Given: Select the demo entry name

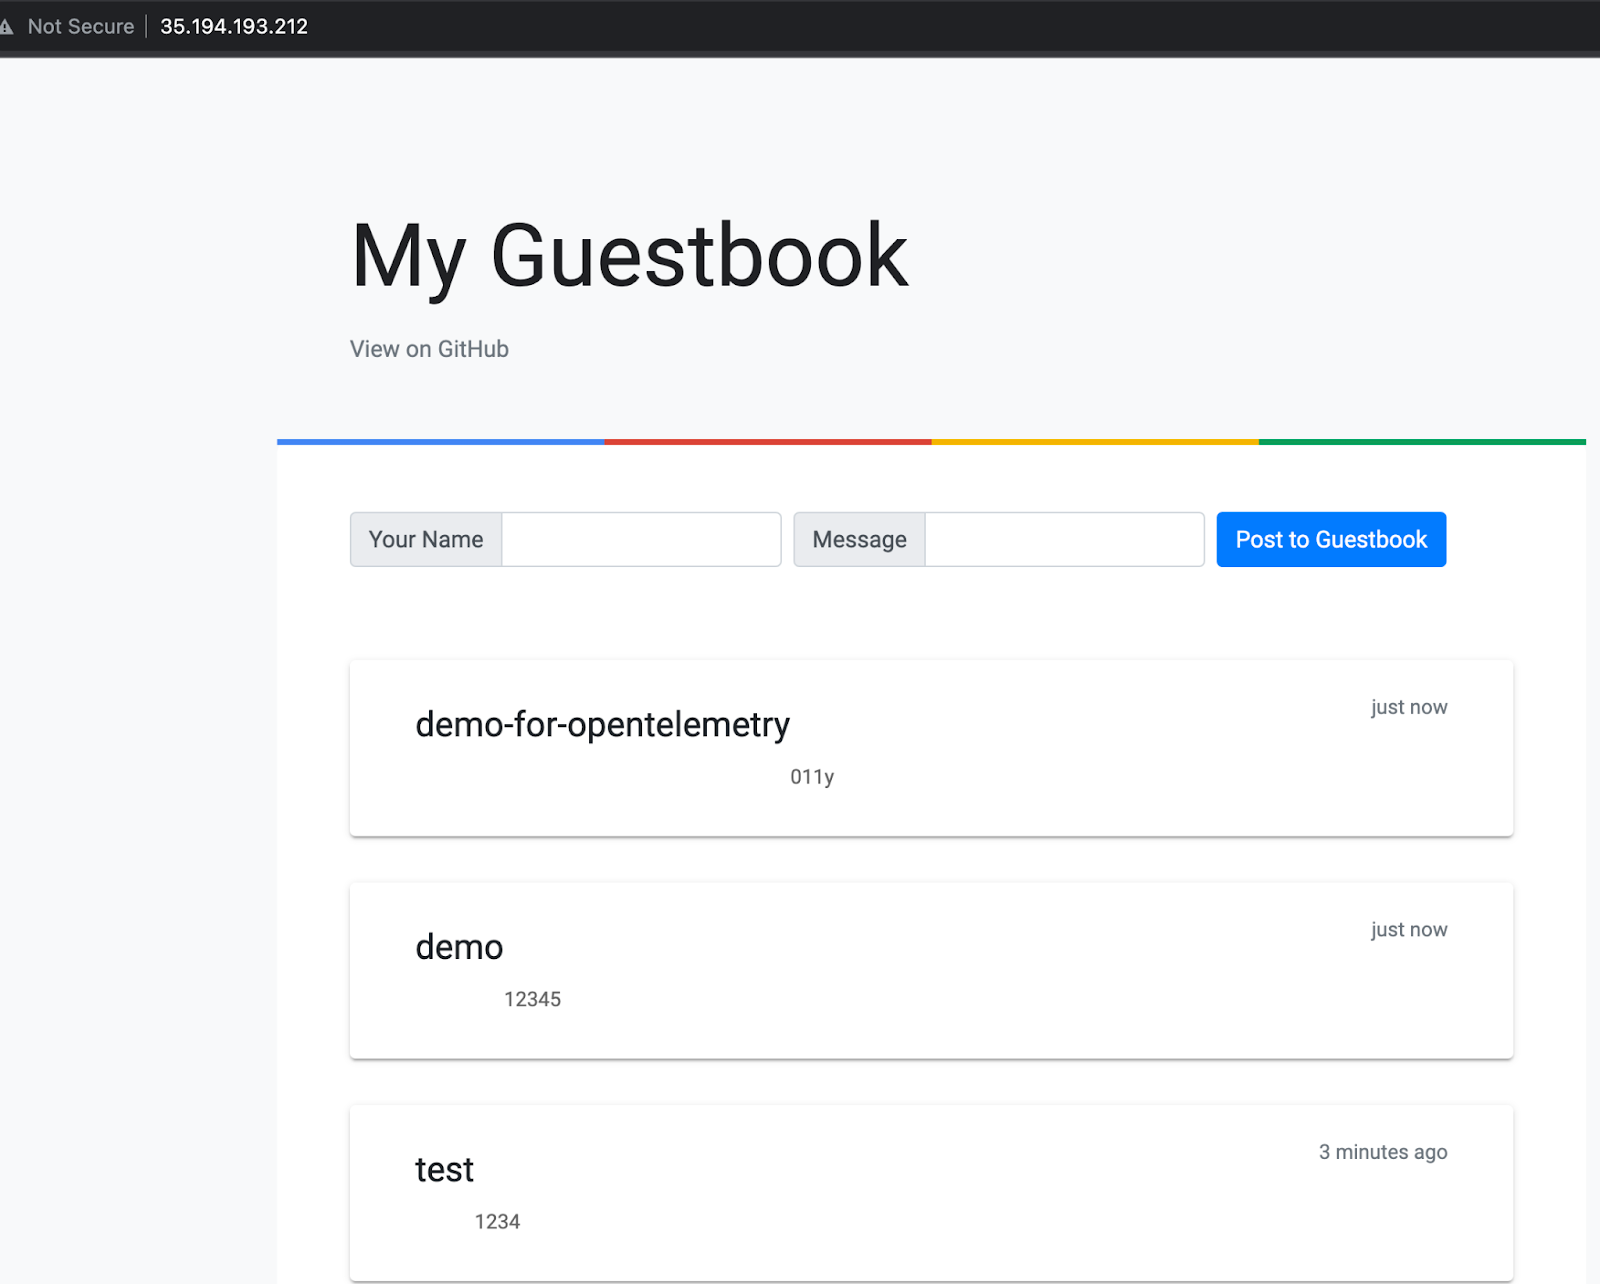Looking at the screenshot, I should (459, 947).
